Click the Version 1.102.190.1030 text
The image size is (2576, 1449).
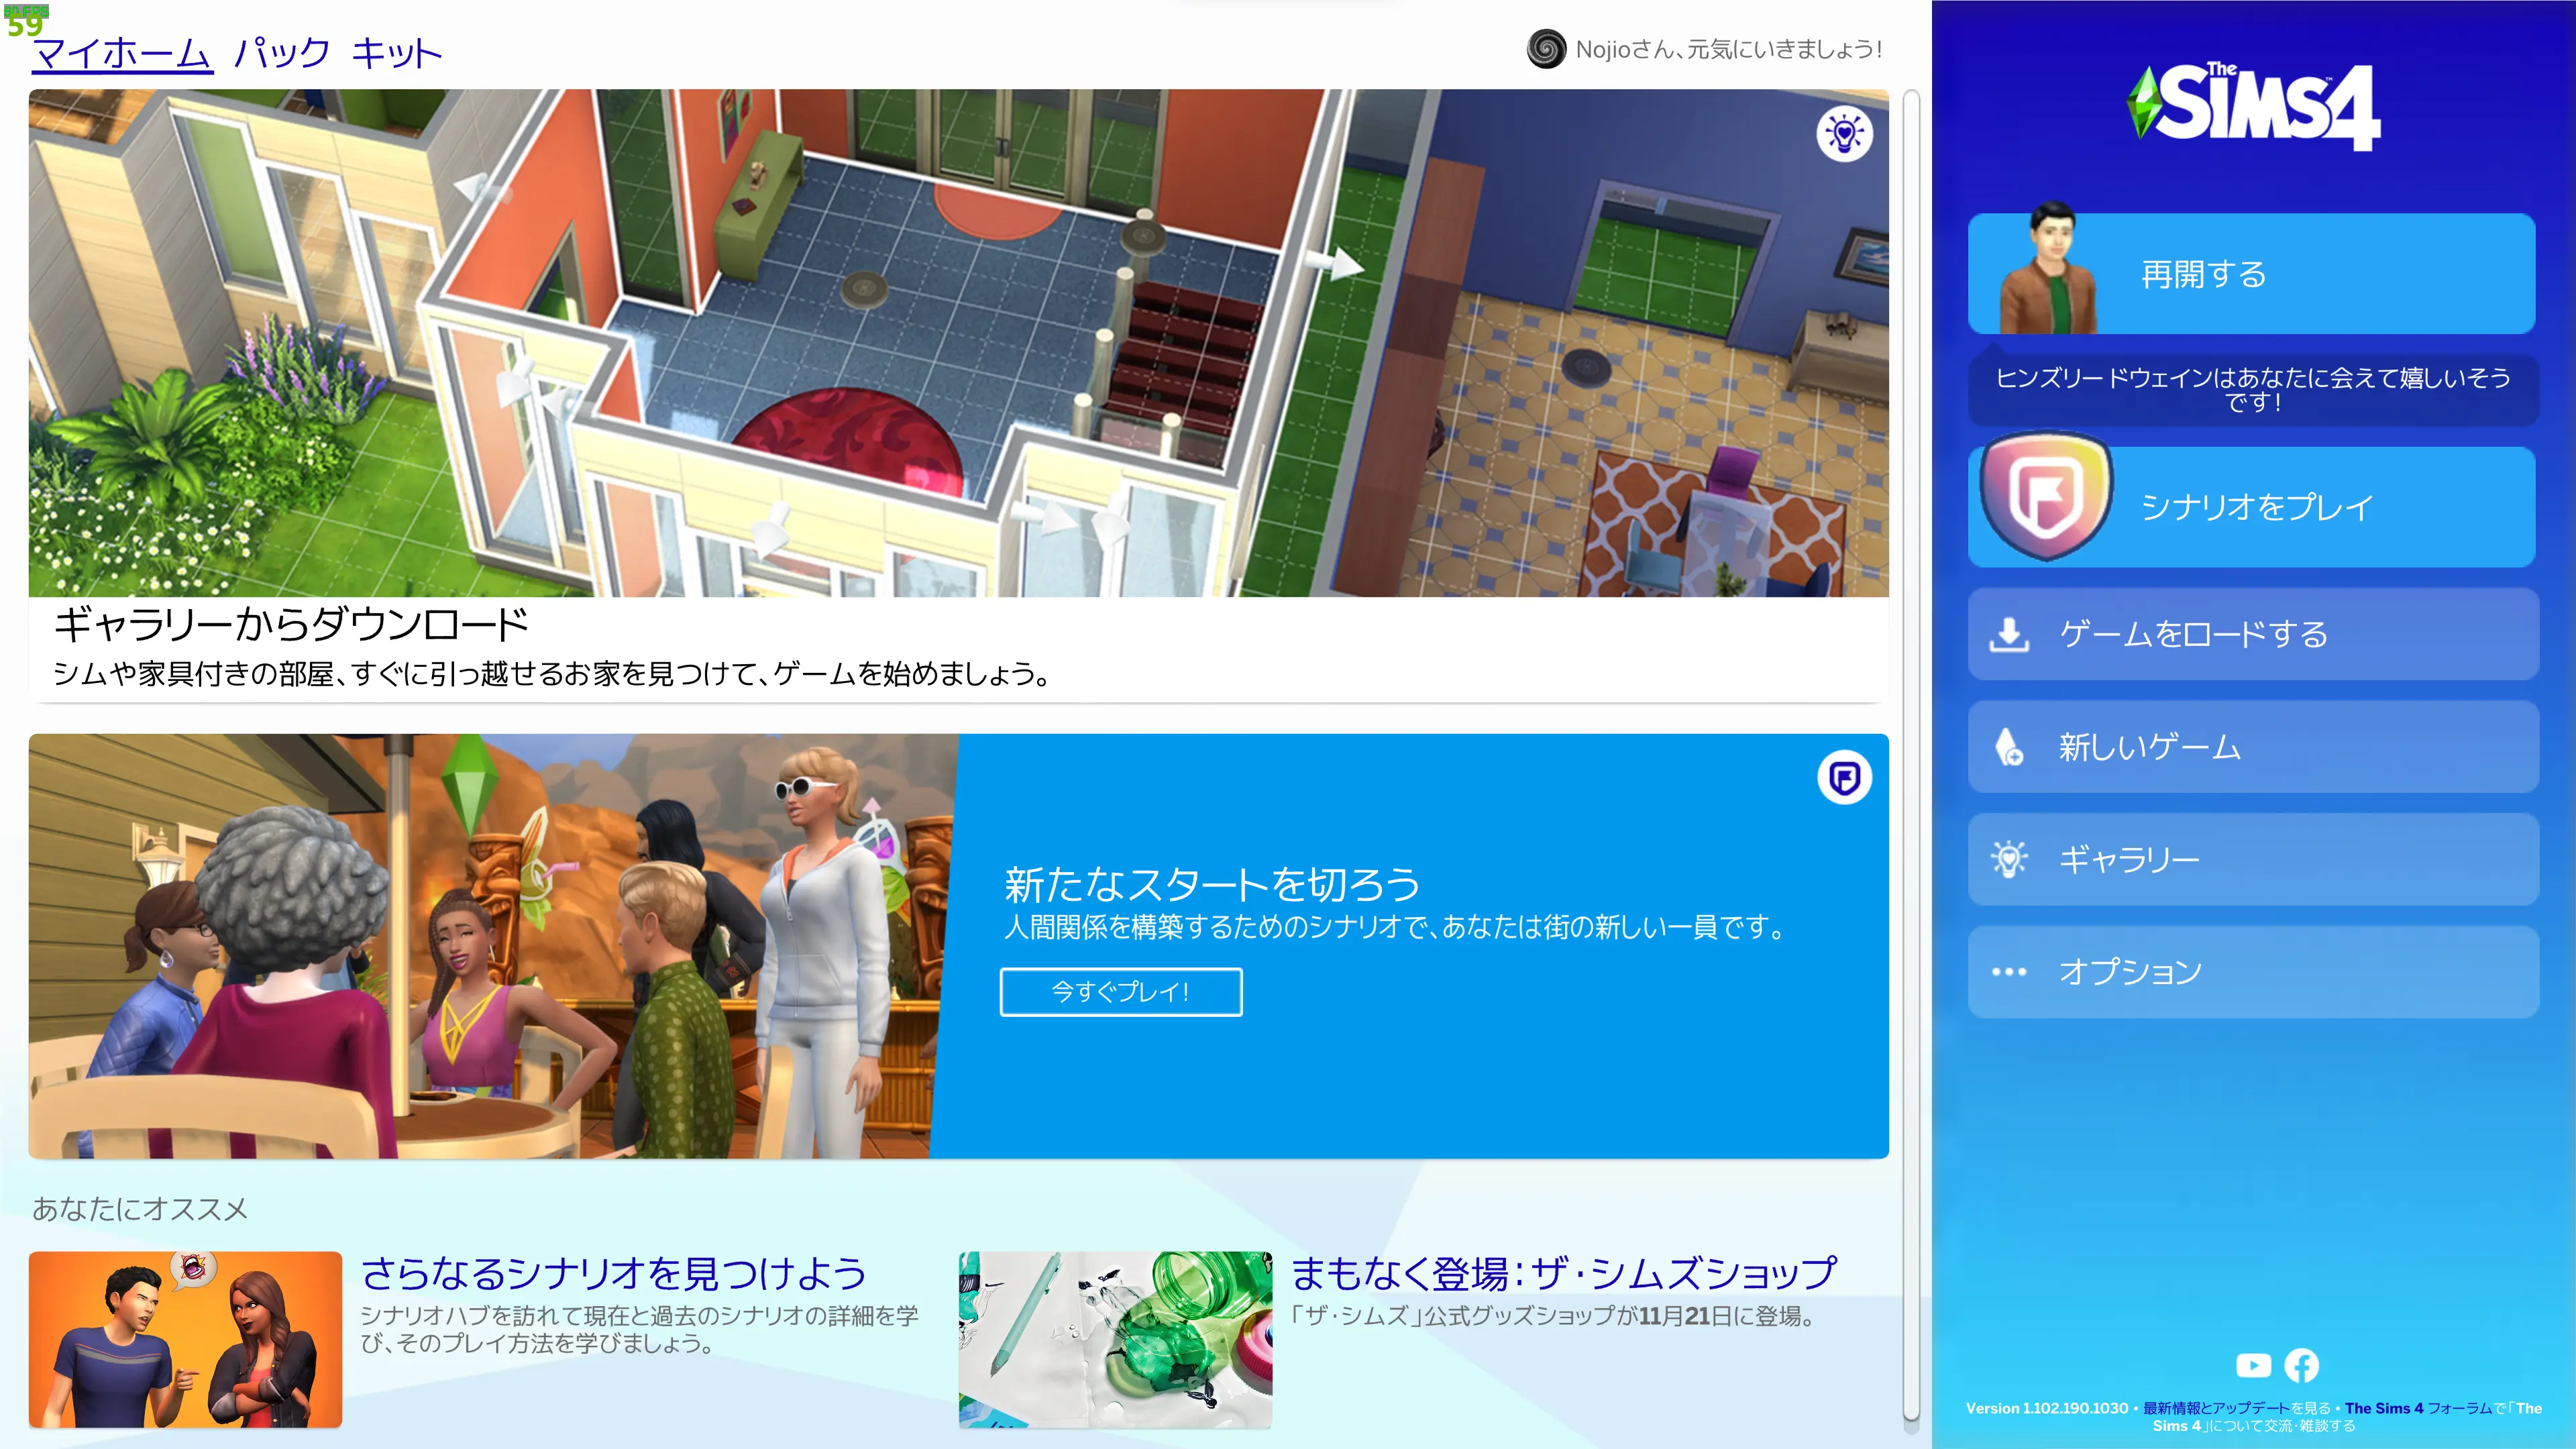coord(2046,1408)
